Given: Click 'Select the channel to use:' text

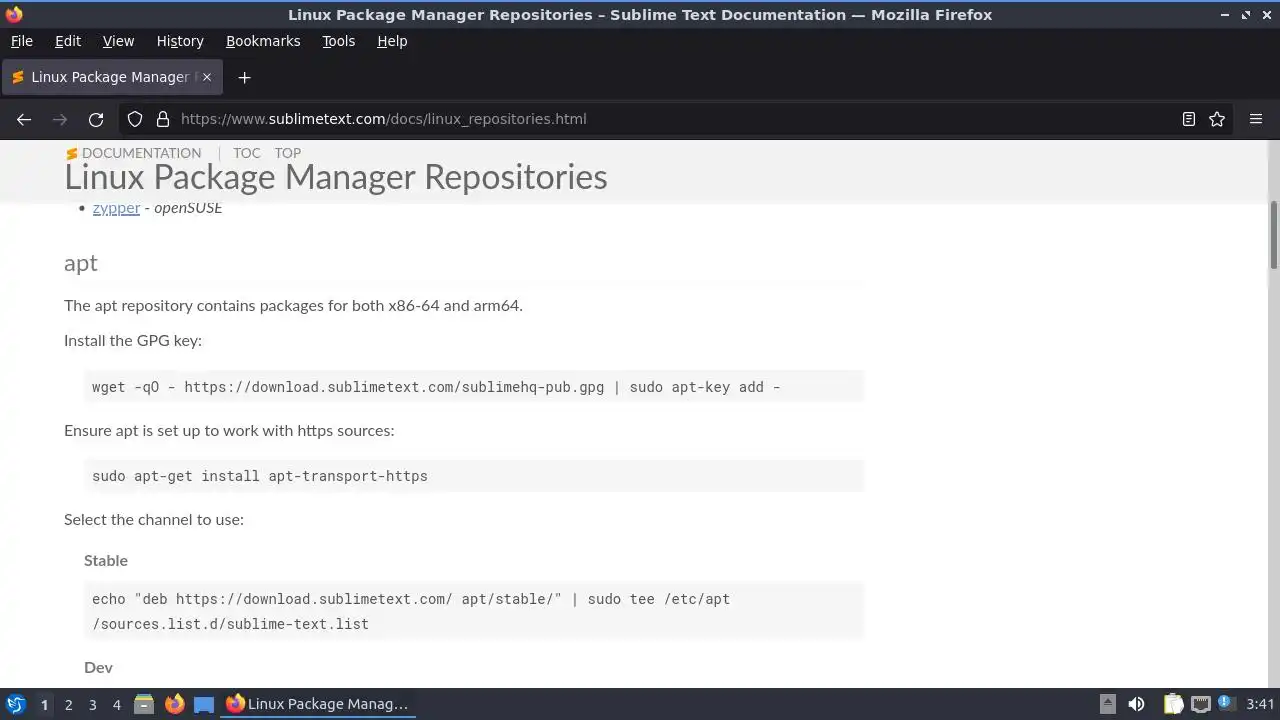Looking at the screenshot, I should tap(154, 519).
